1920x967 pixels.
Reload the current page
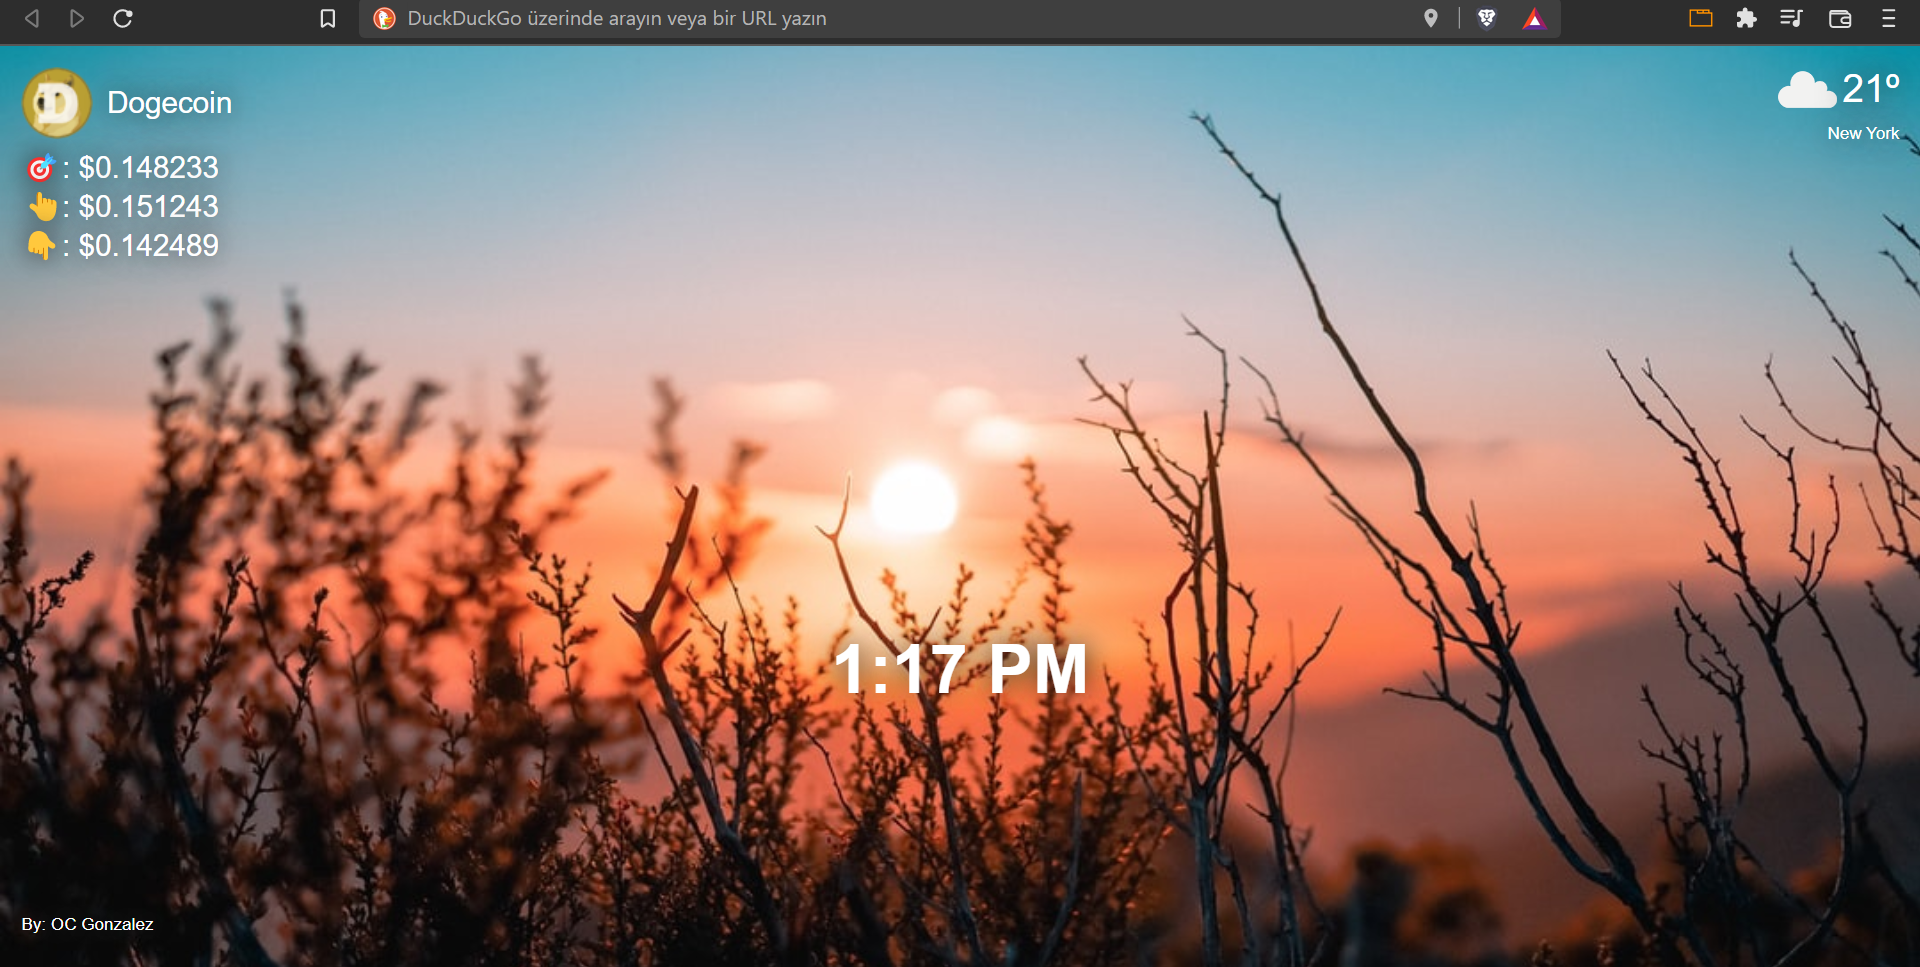(123, 18)
